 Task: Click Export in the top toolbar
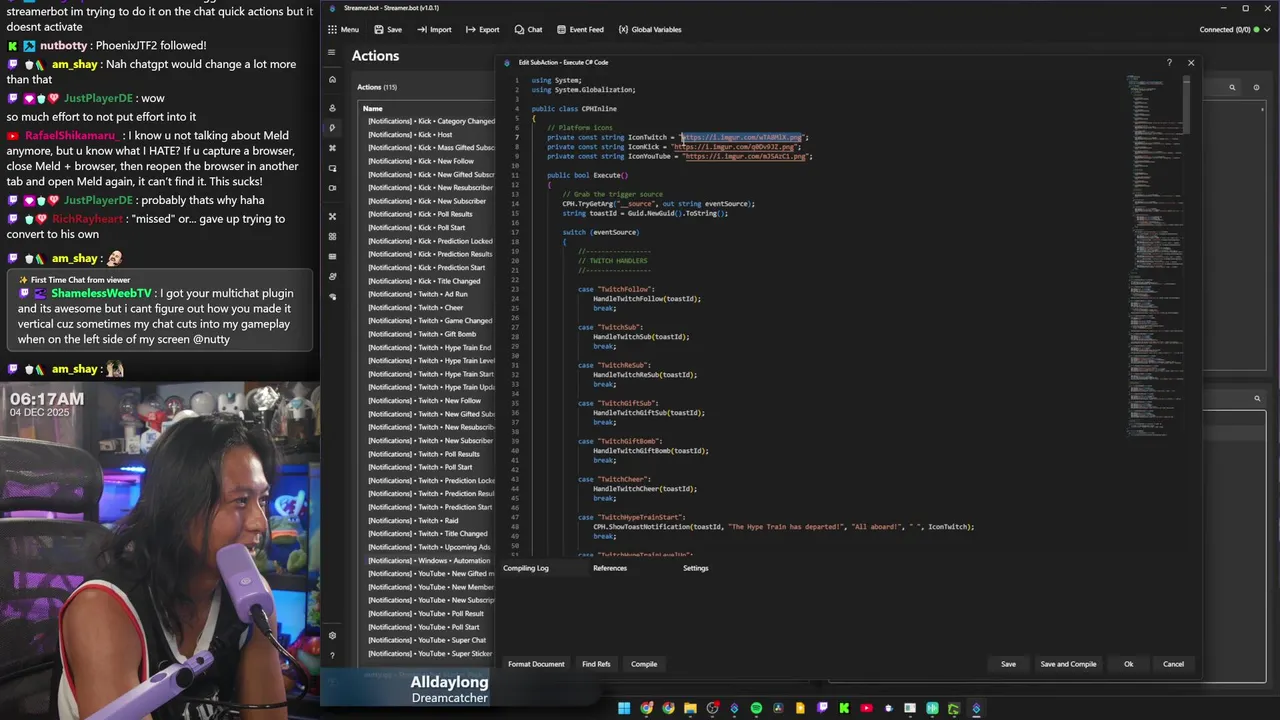[x=482, y=30]
